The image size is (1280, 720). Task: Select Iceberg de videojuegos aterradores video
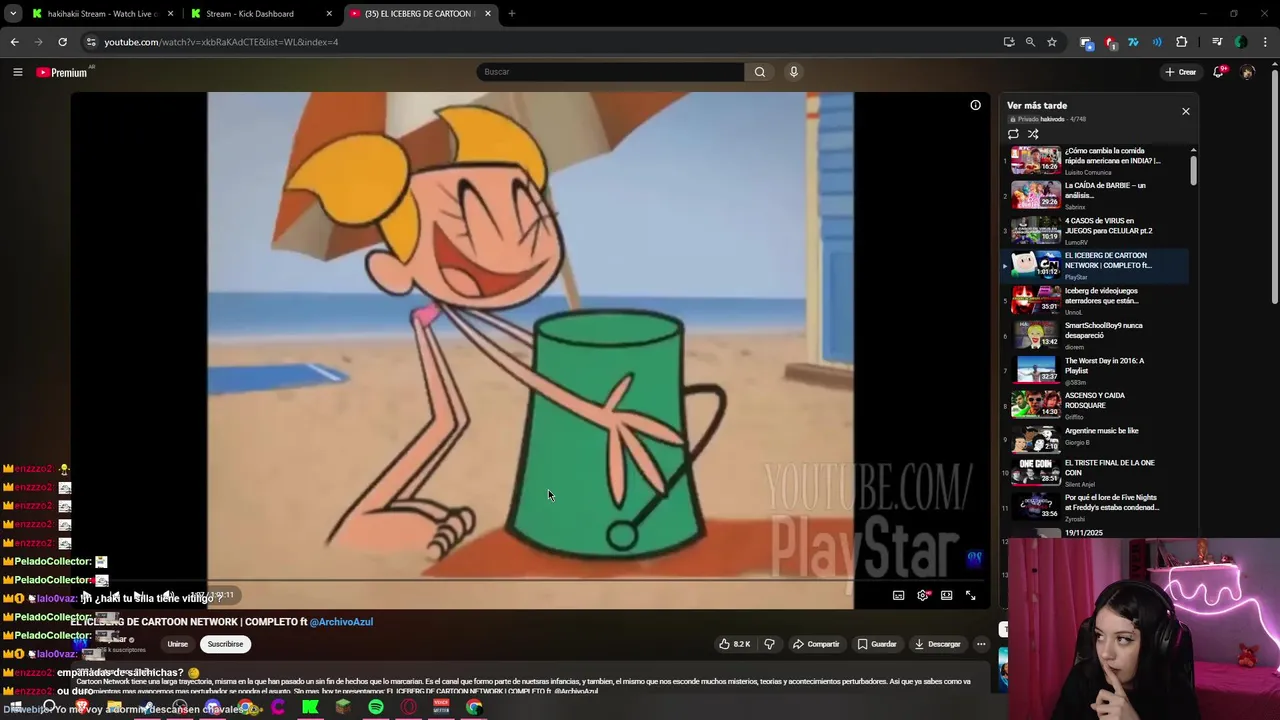[1094, 301]
